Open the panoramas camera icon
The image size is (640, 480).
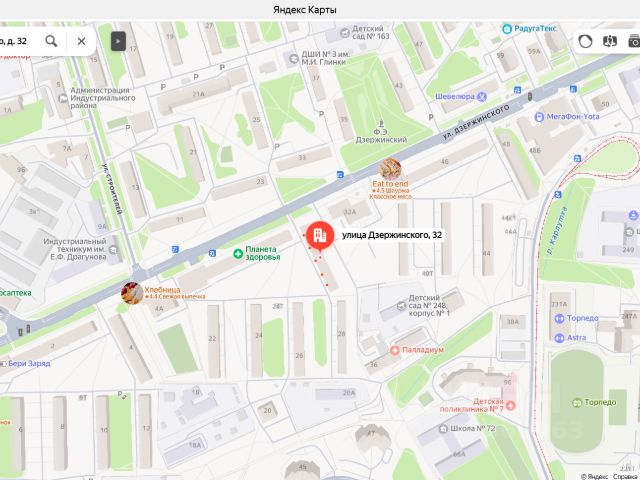634,41
